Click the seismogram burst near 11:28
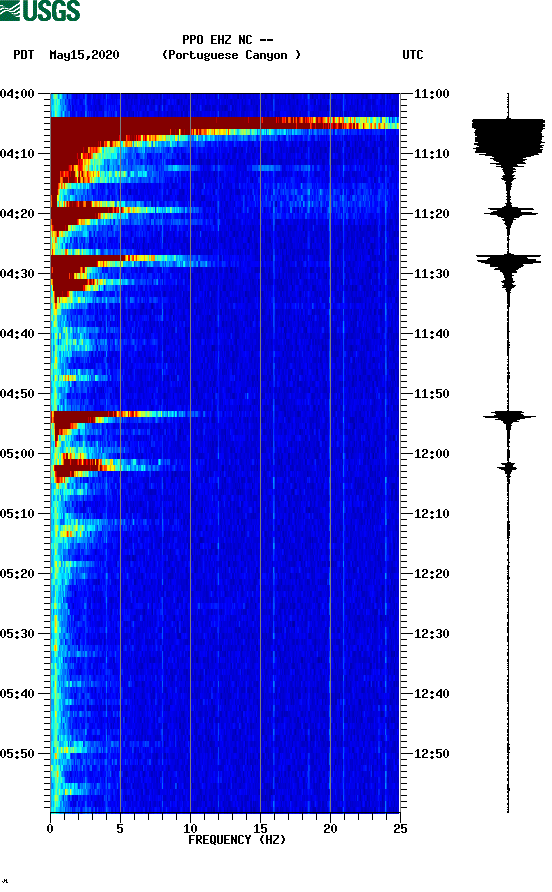Viewport: 552px width, 892px height. click(x=508, y=265)
